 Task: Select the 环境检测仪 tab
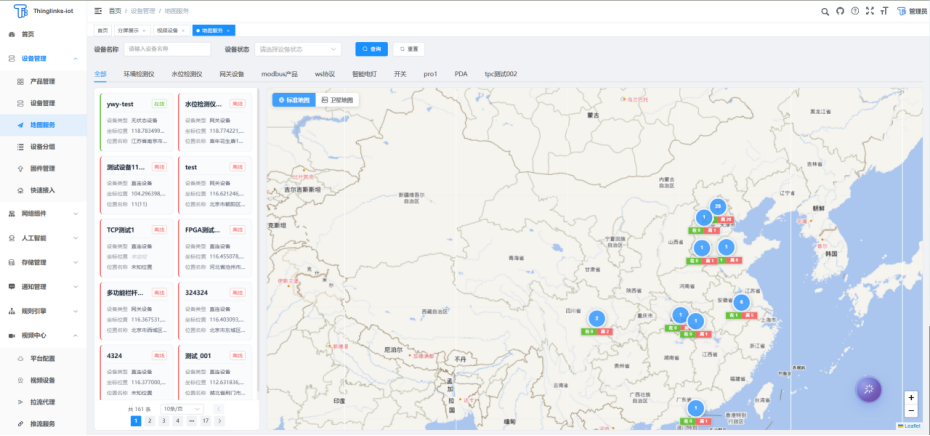[x=139, y=74]
